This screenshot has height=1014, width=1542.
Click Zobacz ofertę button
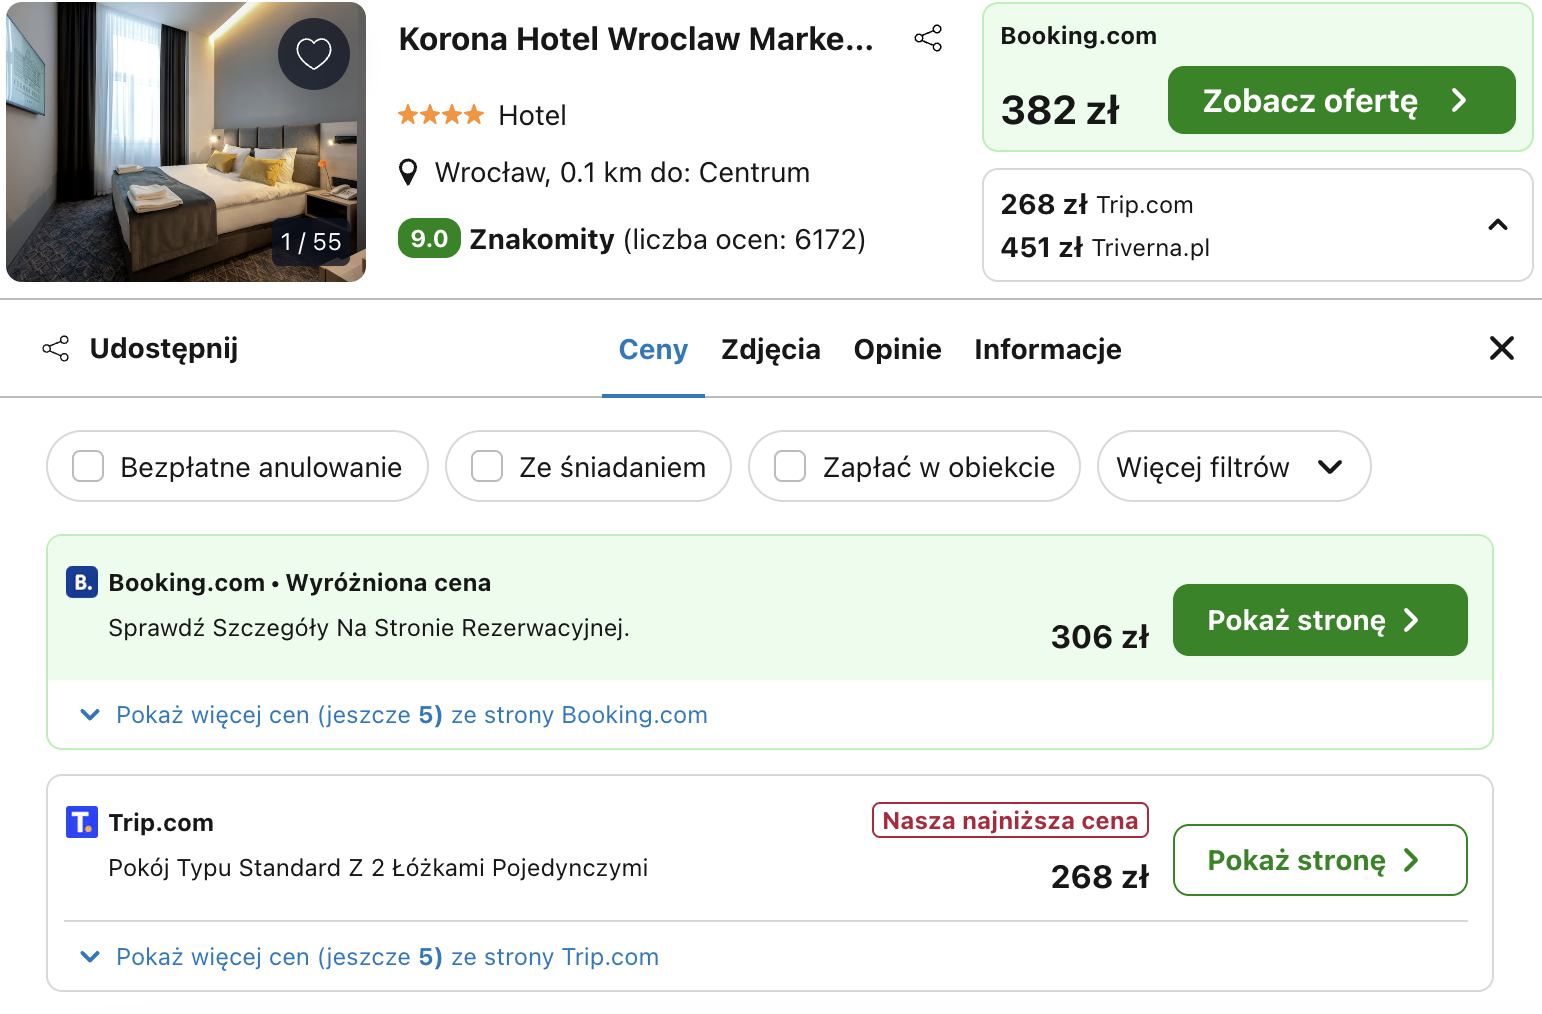pos(1342,100)
